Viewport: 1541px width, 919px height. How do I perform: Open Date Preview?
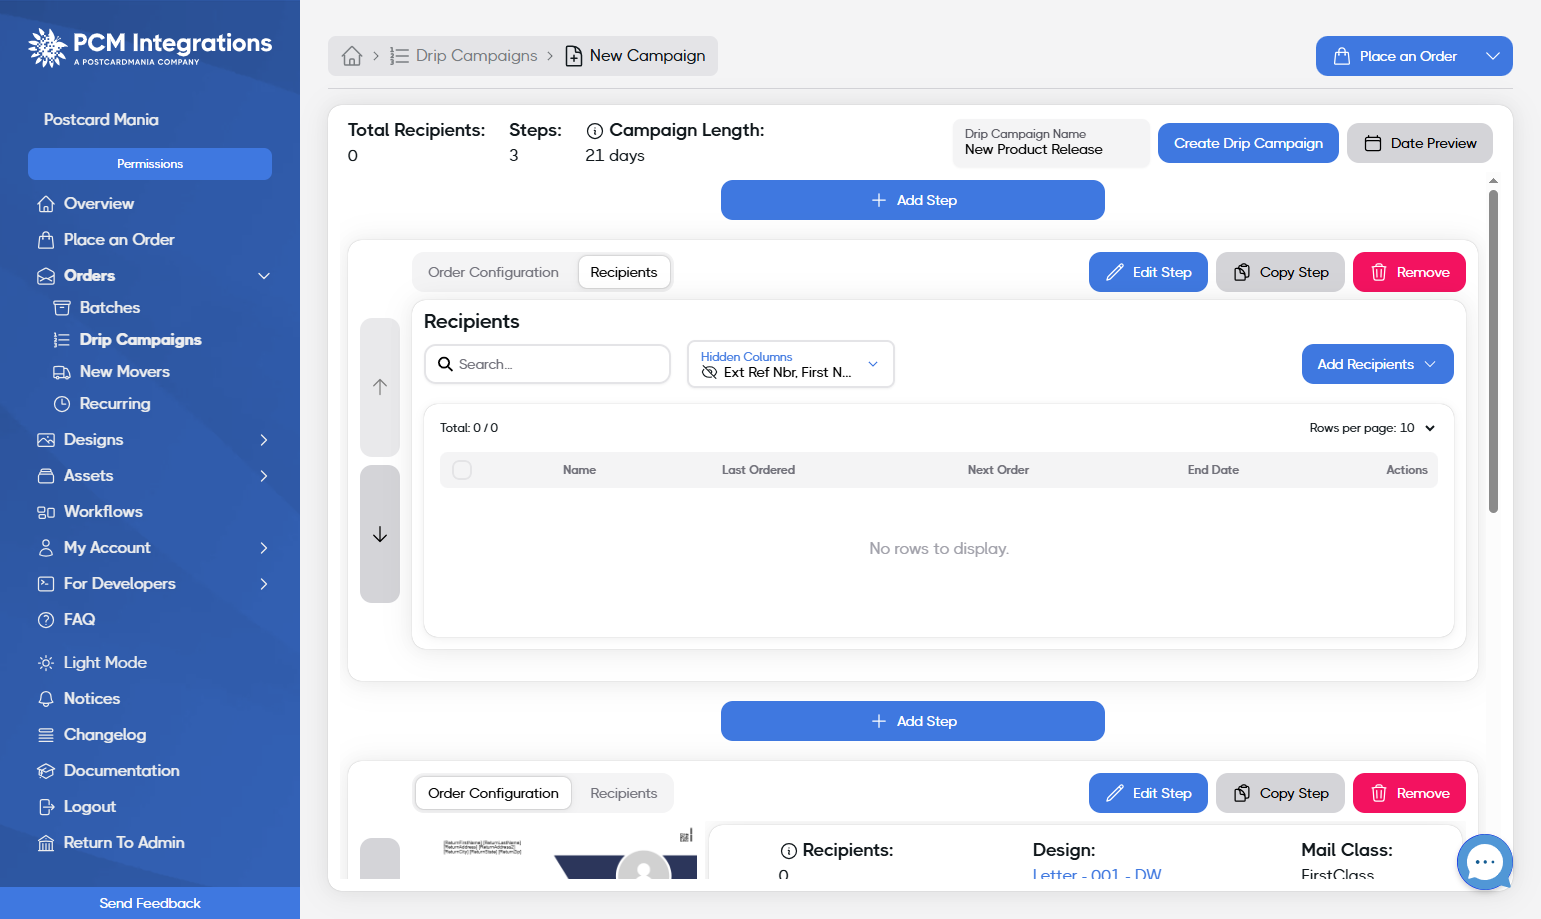coord(1420,143)
